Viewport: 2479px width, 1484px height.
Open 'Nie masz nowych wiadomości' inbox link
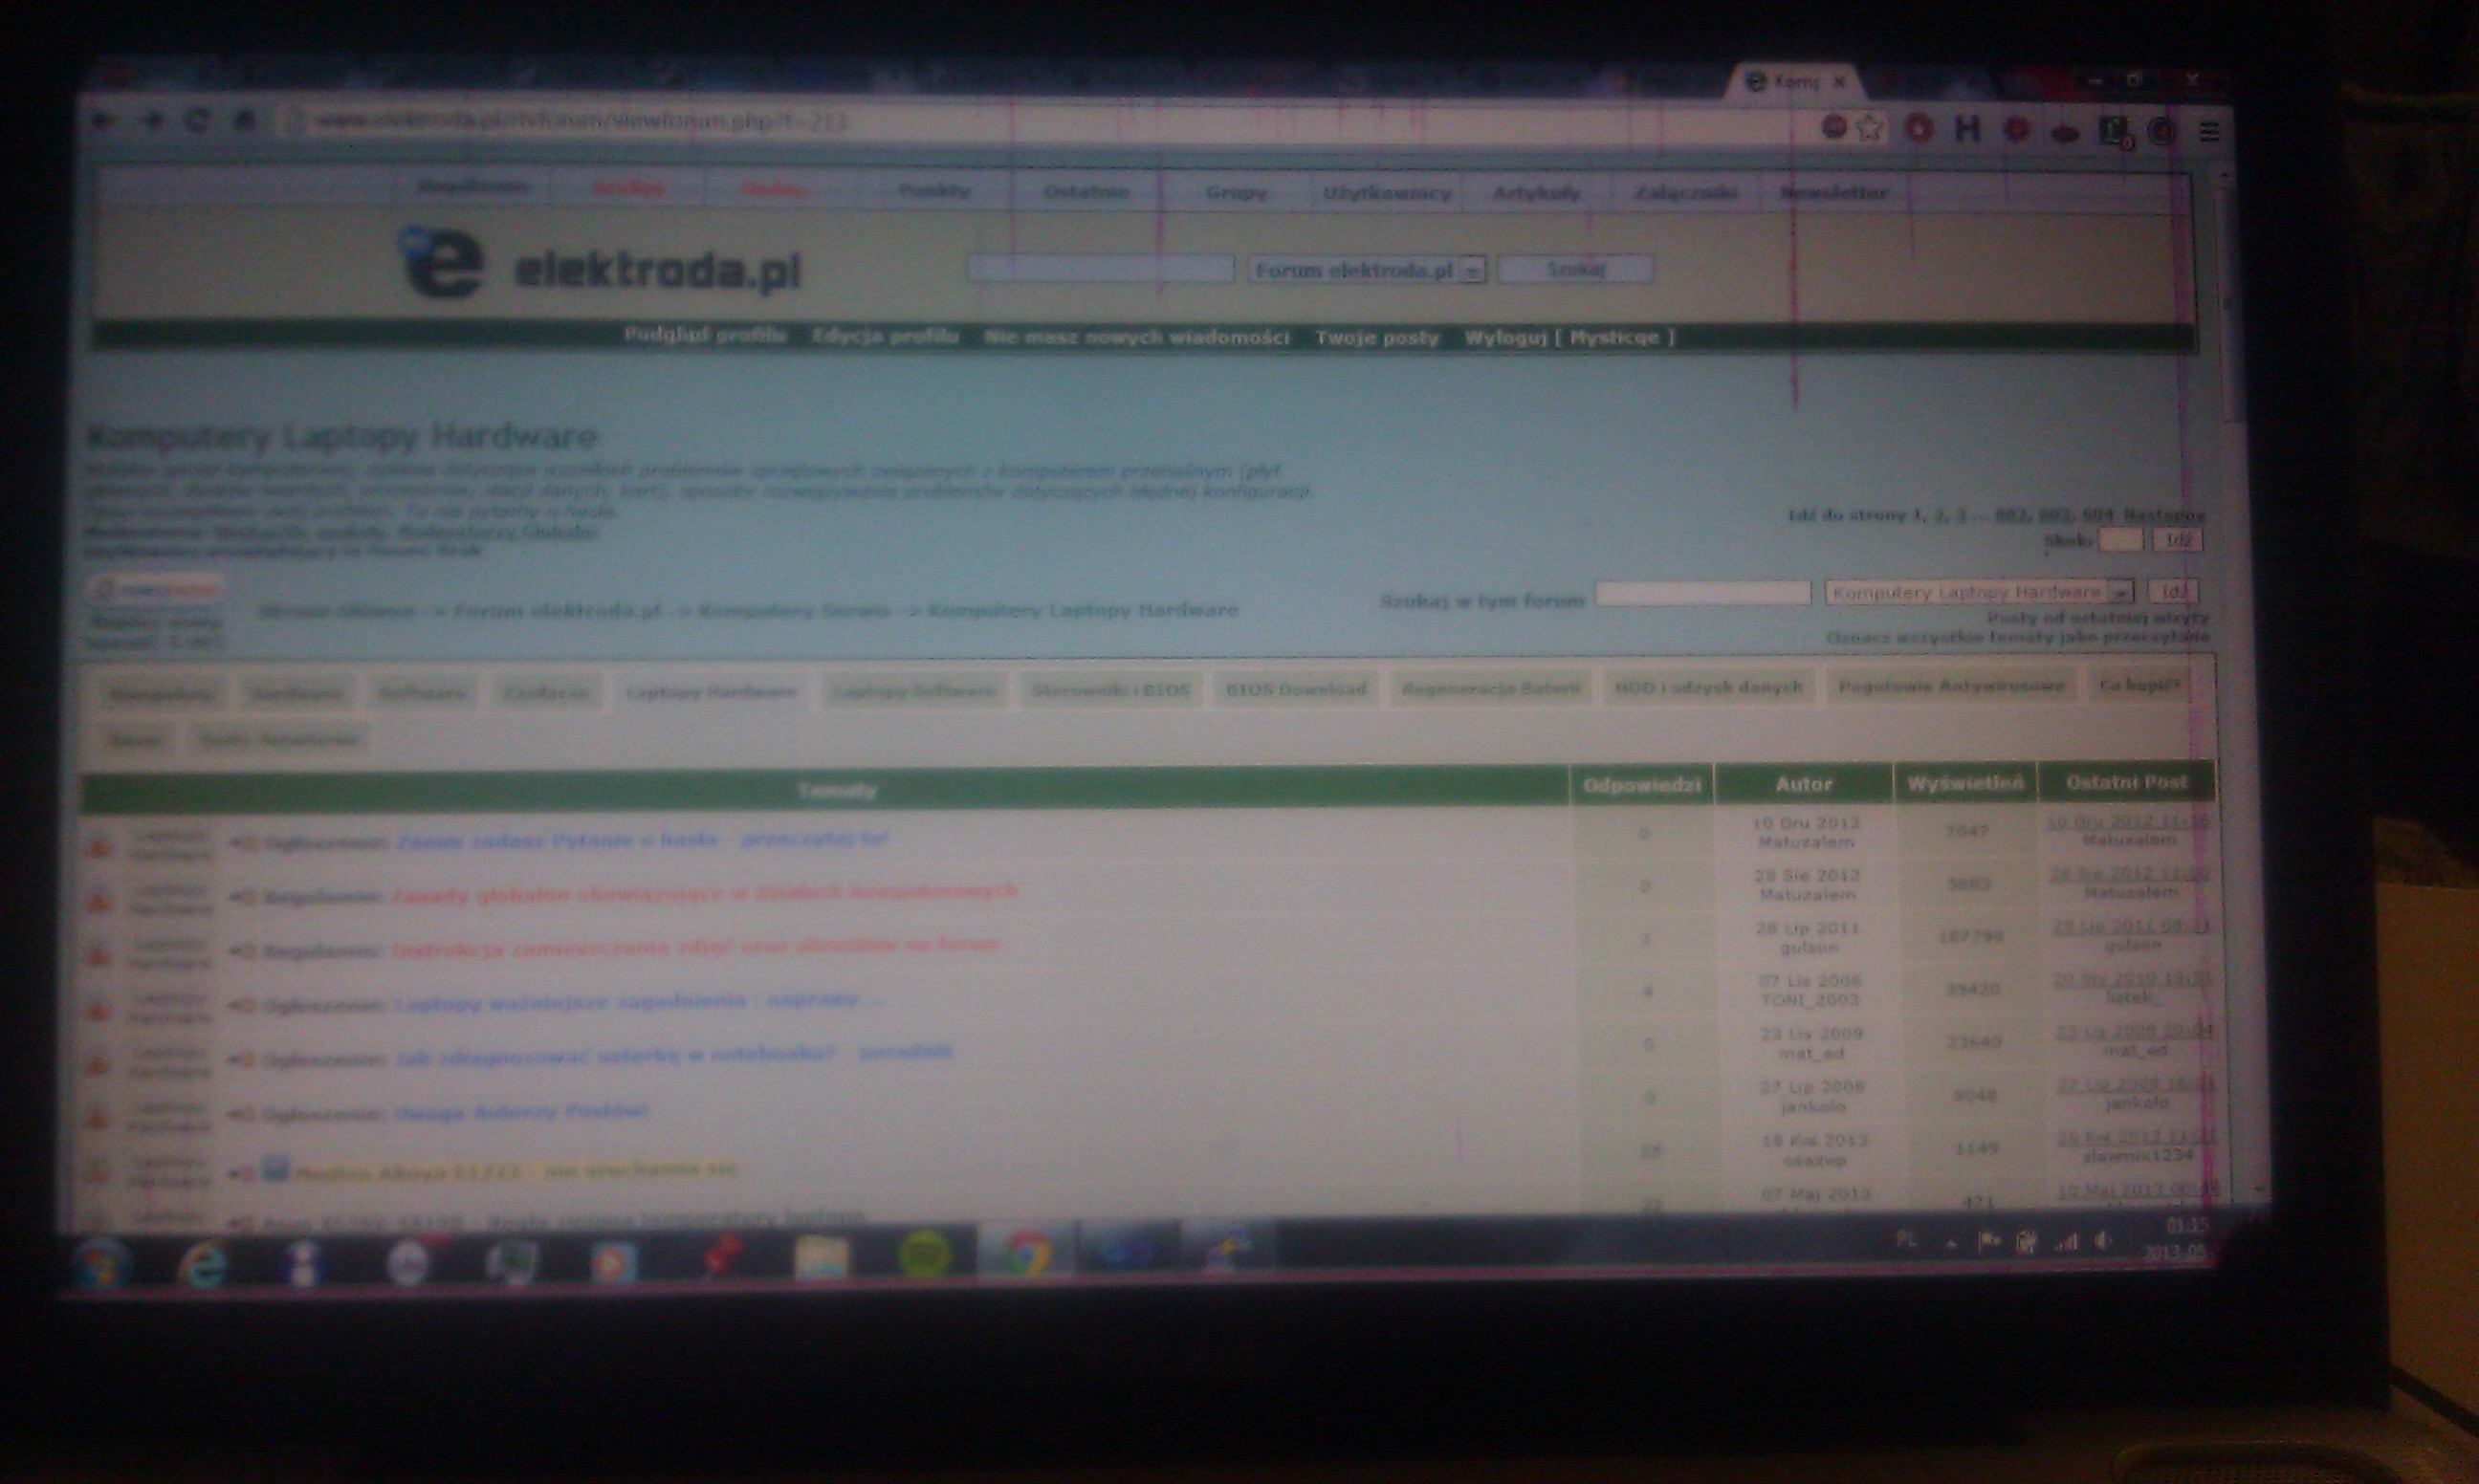click(1137, 337)
